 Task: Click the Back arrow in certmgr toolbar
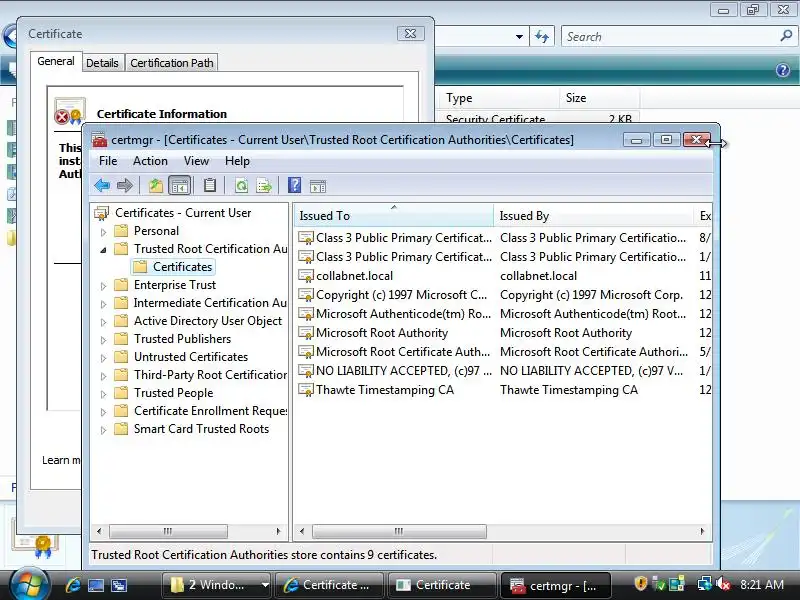coord(102,185)
